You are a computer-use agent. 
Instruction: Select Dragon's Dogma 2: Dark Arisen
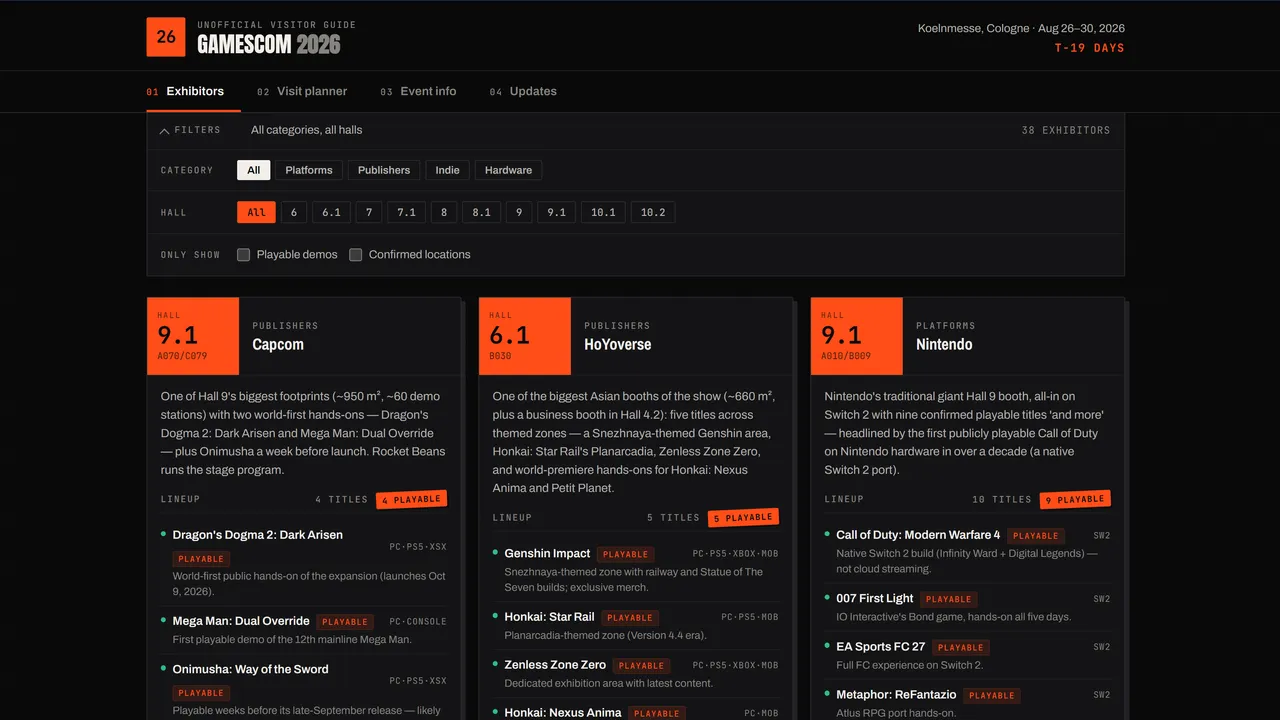pos(257,535)
